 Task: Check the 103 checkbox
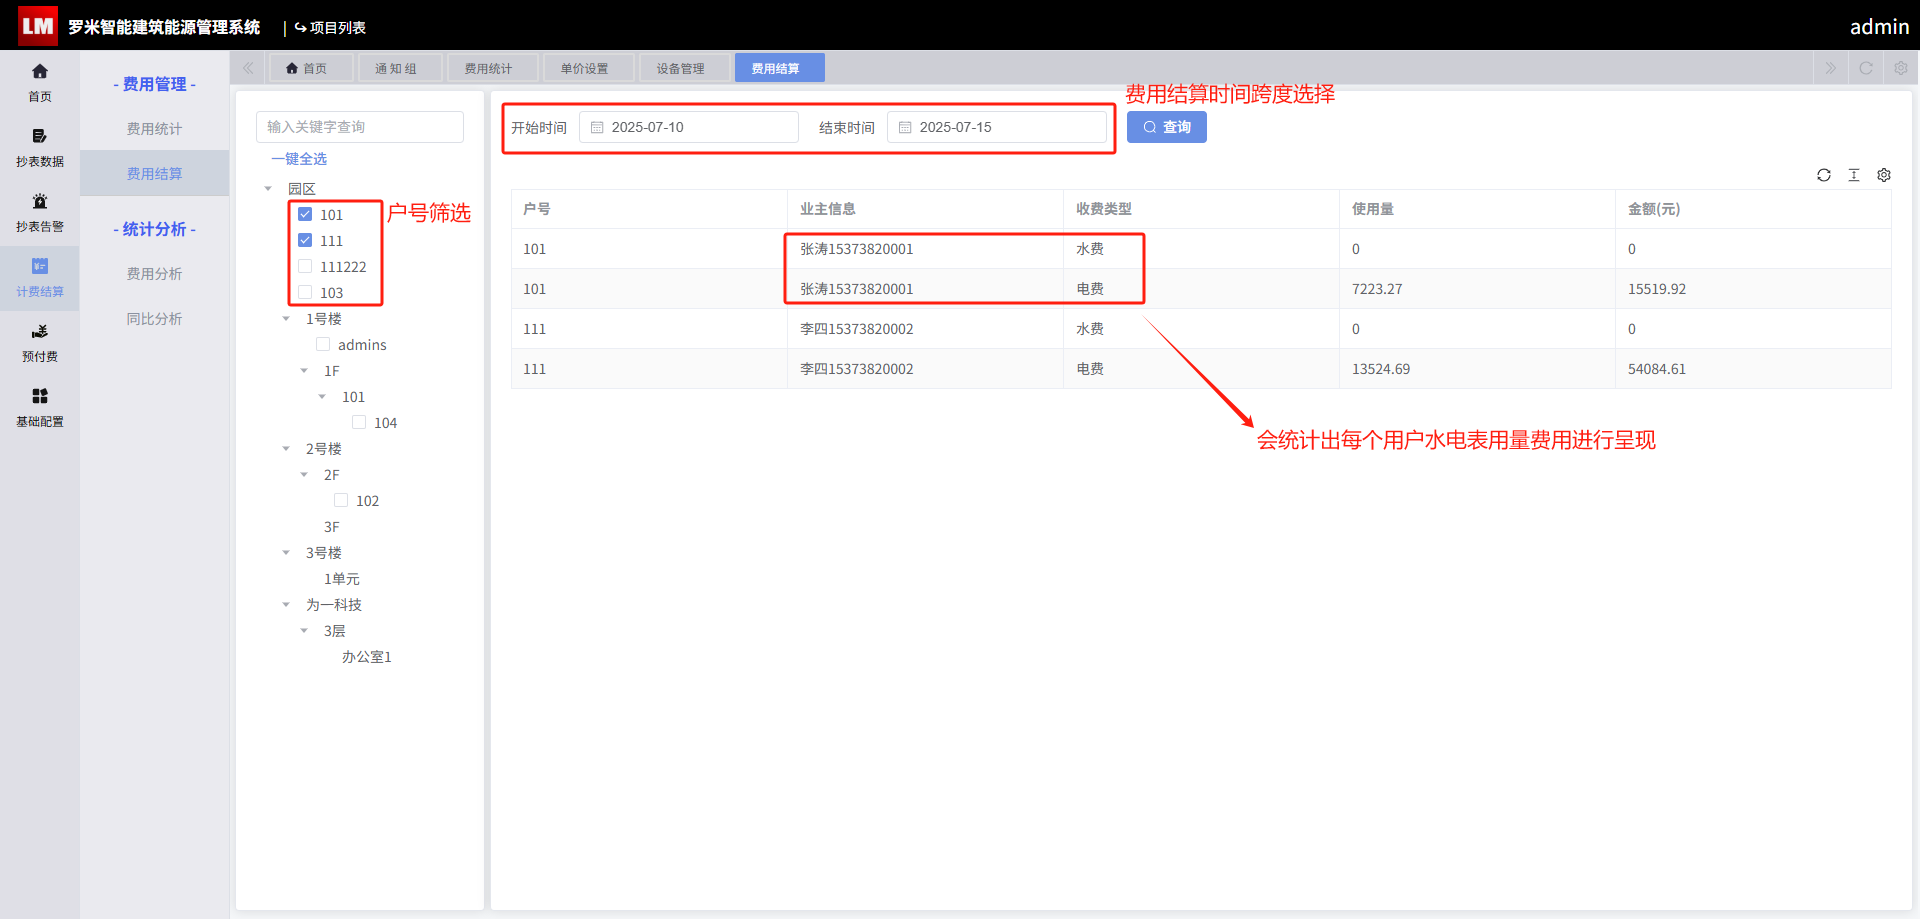pos(305,292)
